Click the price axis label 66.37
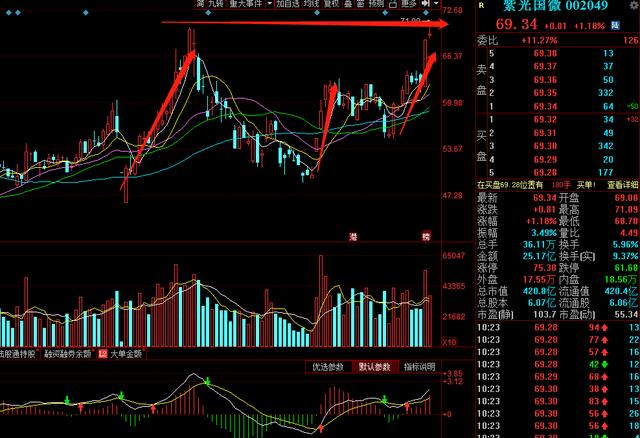 pyautogui.click(x=453, y=56)
